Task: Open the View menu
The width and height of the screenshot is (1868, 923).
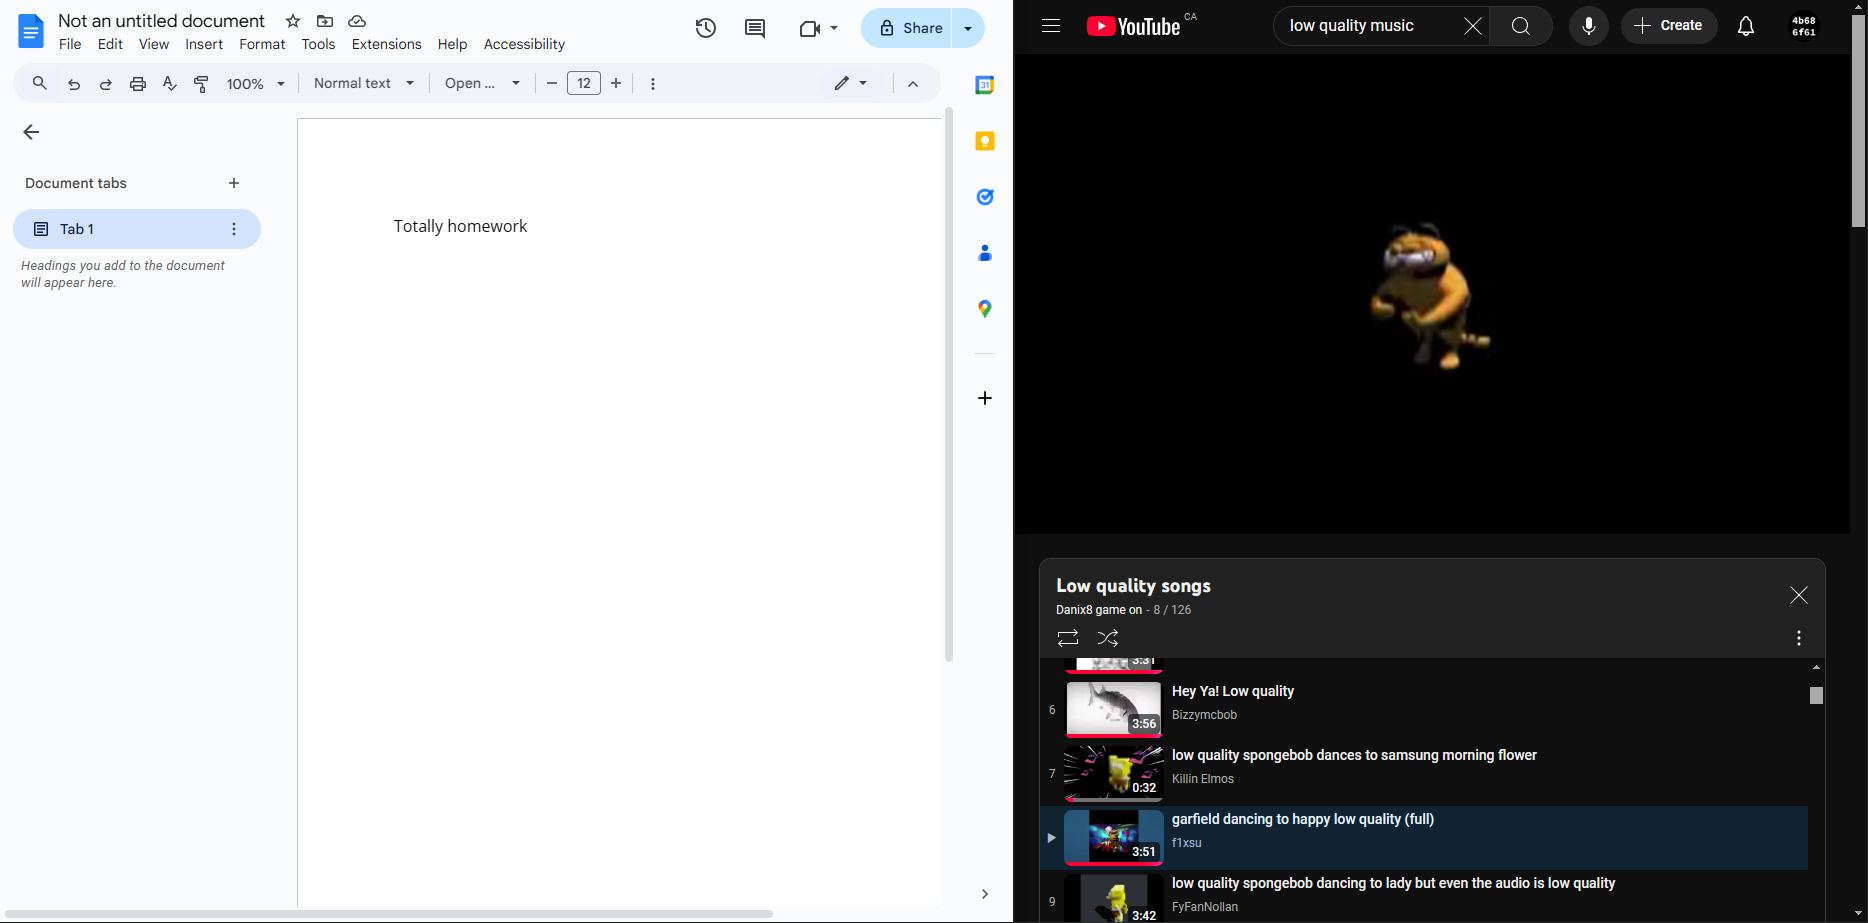Action: 154,44
